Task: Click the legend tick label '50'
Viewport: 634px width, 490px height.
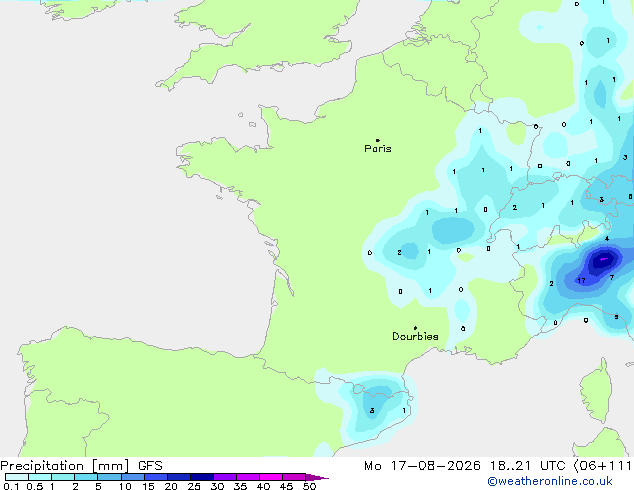Action: coord(309,486)
